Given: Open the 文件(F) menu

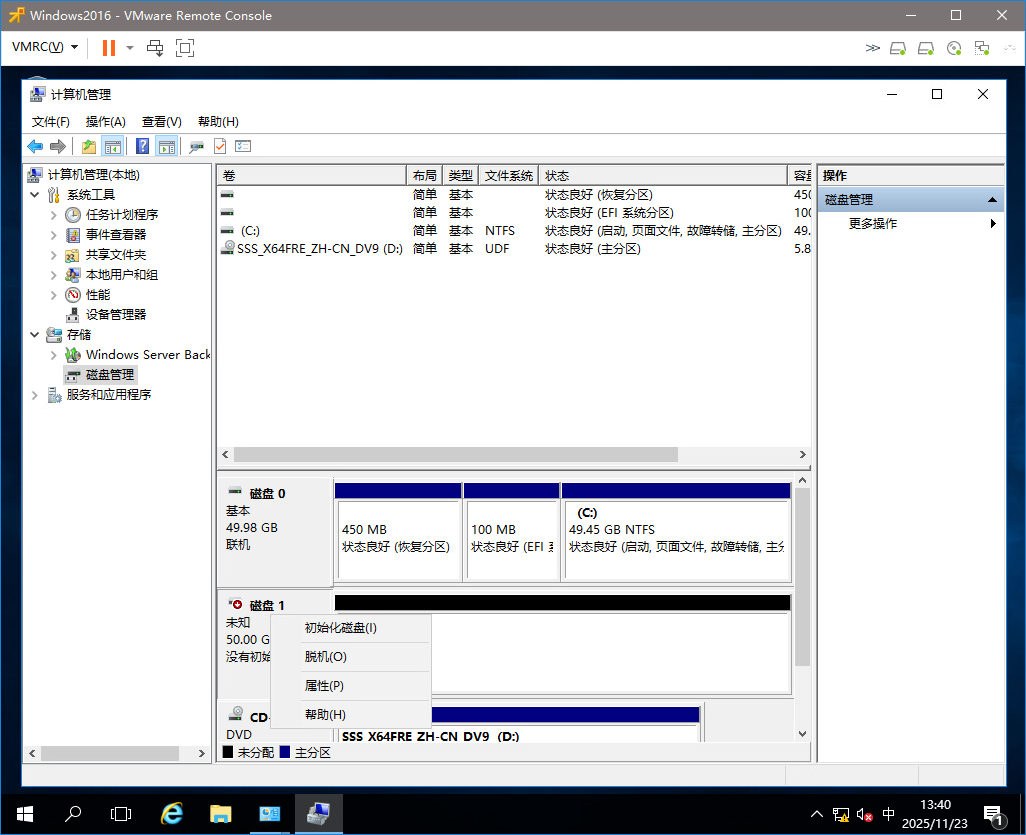Looking at the screenshot, I should pyautogui.click(x=50, y=122).
